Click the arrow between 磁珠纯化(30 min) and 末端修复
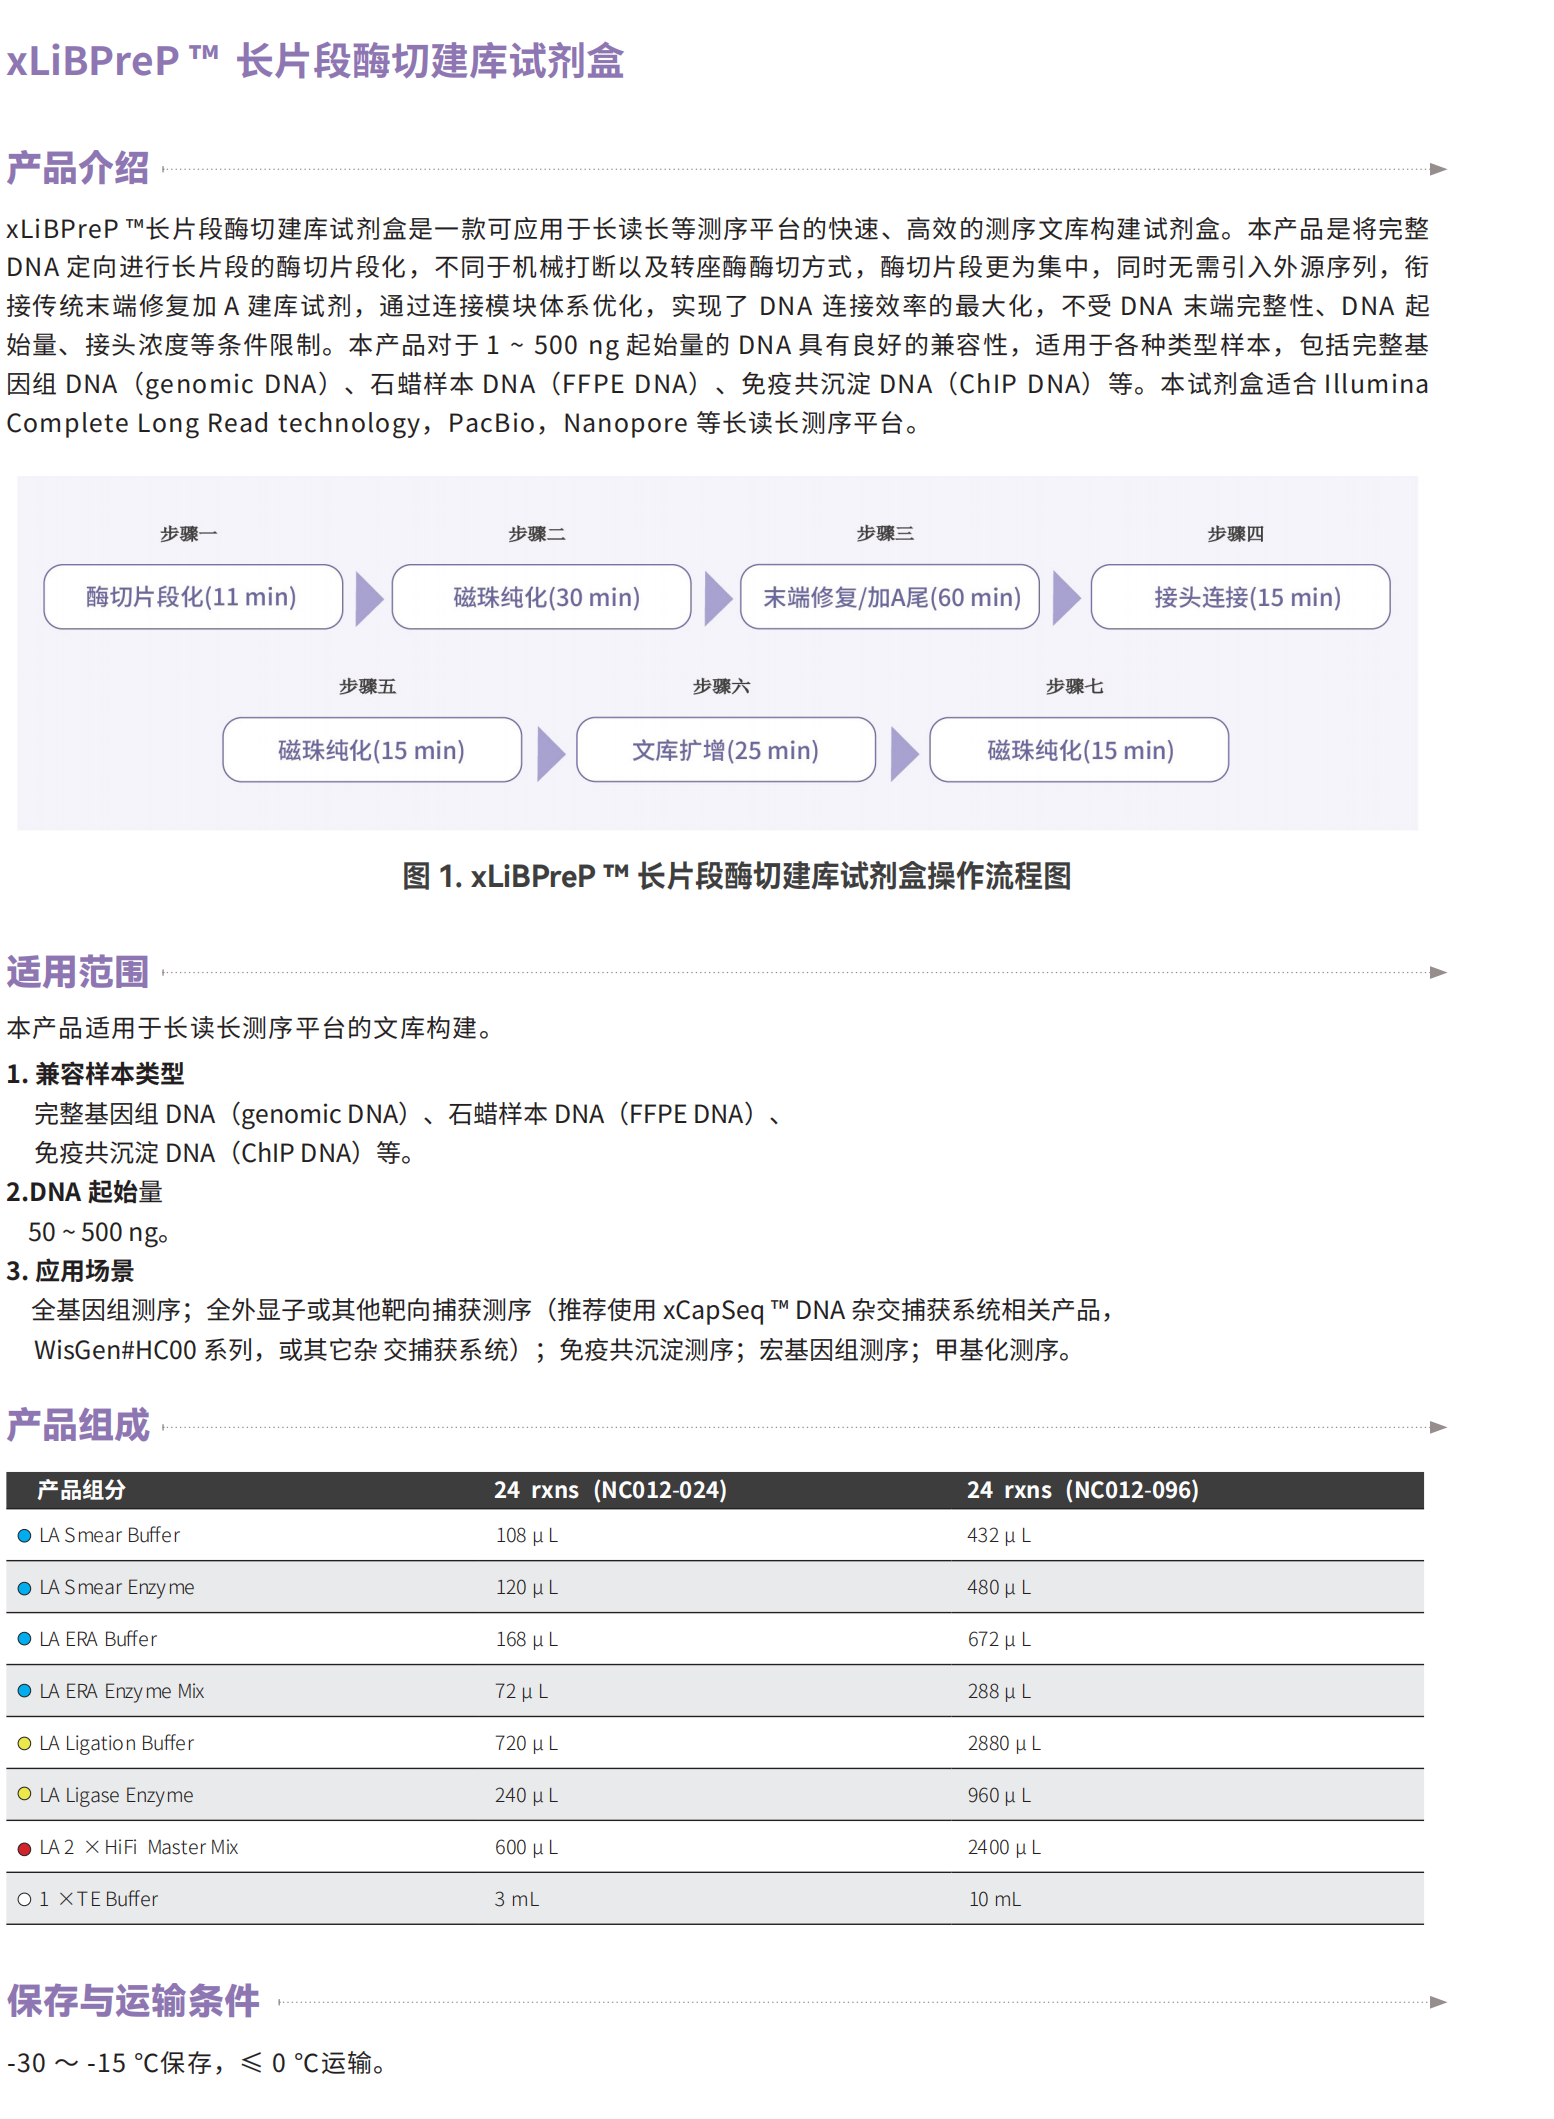1554x2119 pixels. click(x=718, y=598)
